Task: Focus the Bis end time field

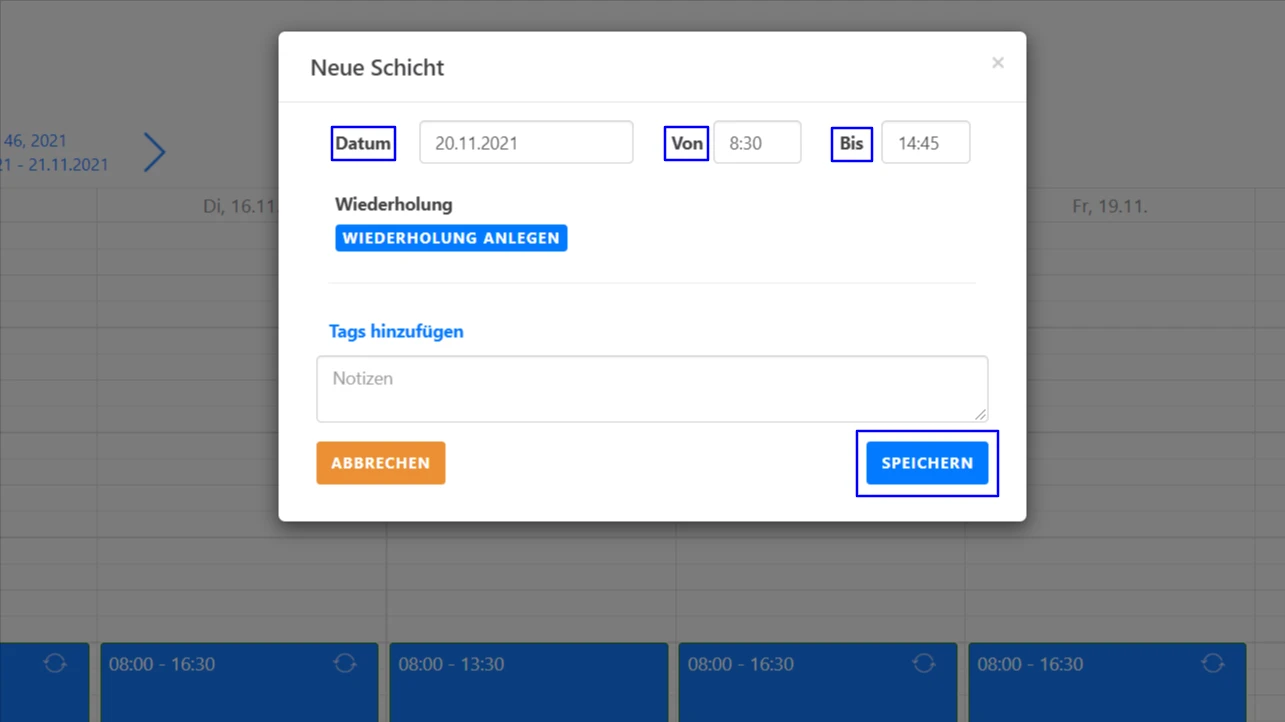Action: tap(925, 143)
